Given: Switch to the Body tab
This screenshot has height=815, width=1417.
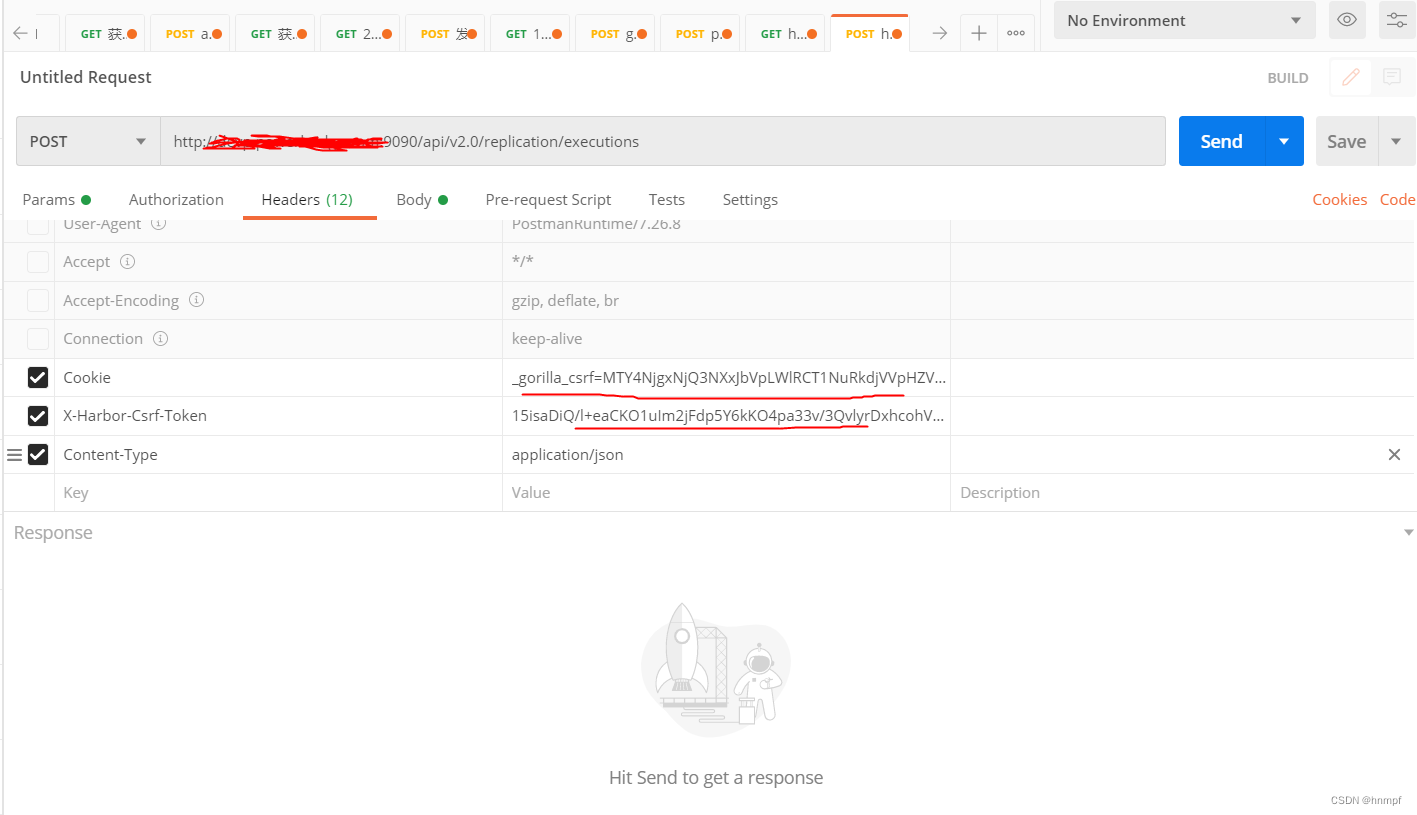Looking at the screenshot, I should pyautogui.click(x=414, y=199).
